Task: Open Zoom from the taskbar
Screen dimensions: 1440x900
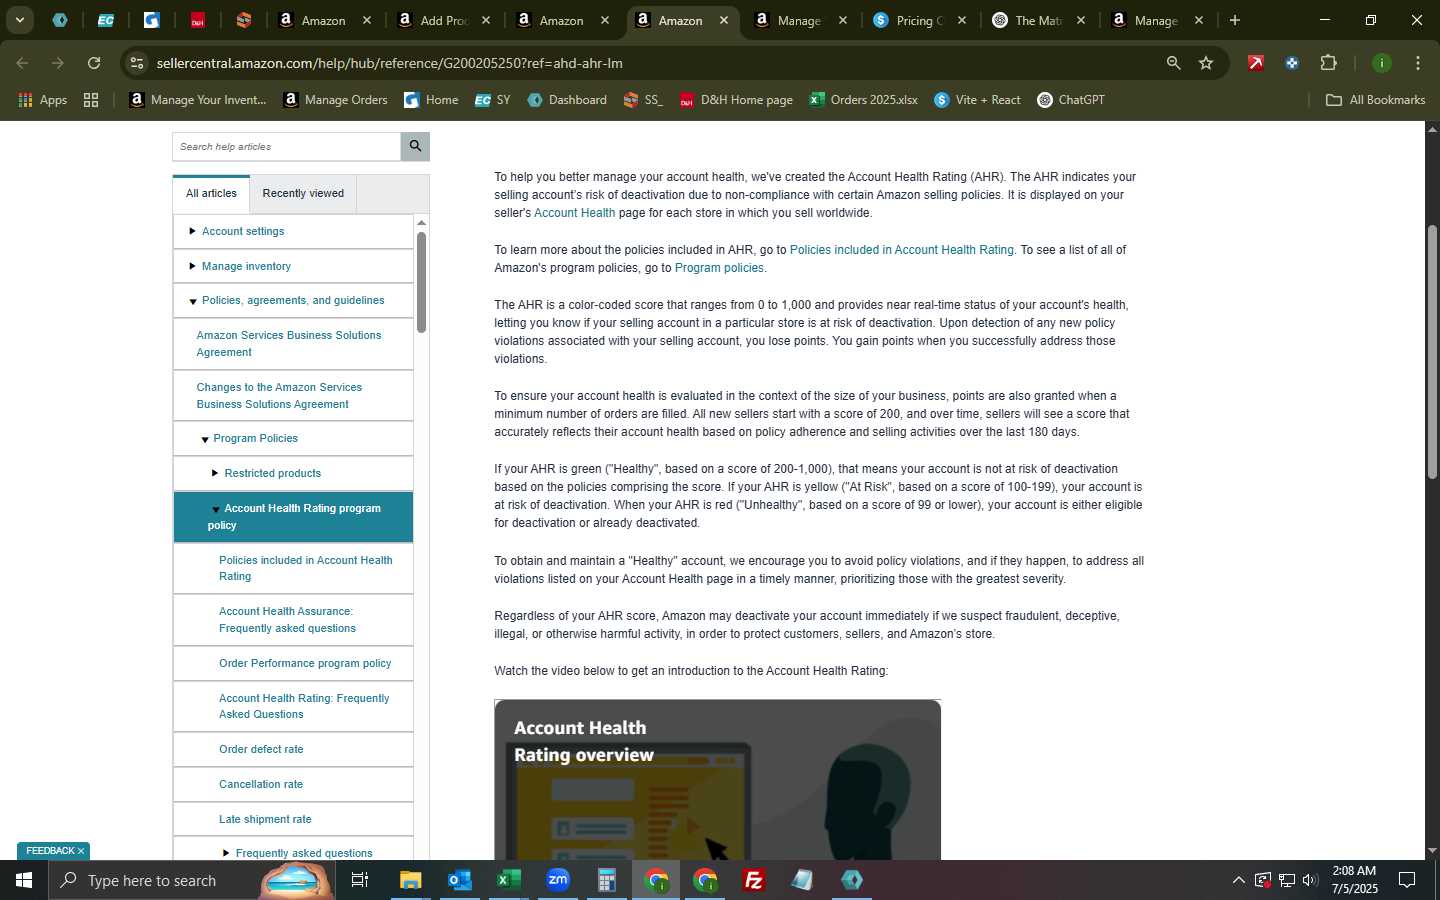Action: coord(558,880)
